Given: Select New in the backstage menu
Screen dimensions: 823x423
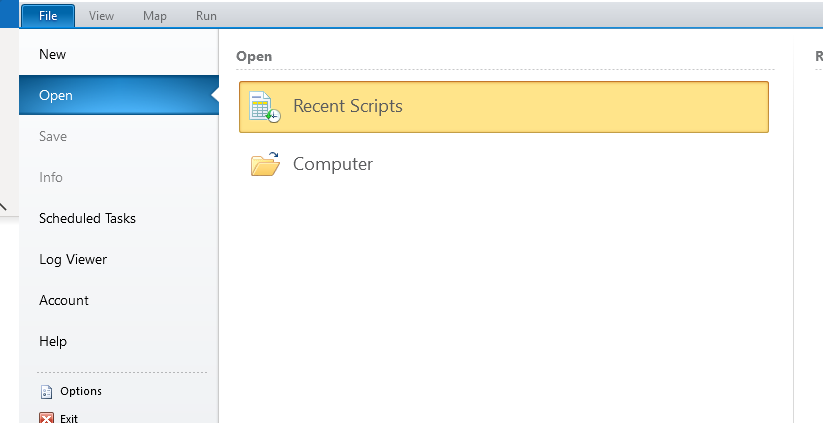Looking at the screenshot, I should click(53, 54).
